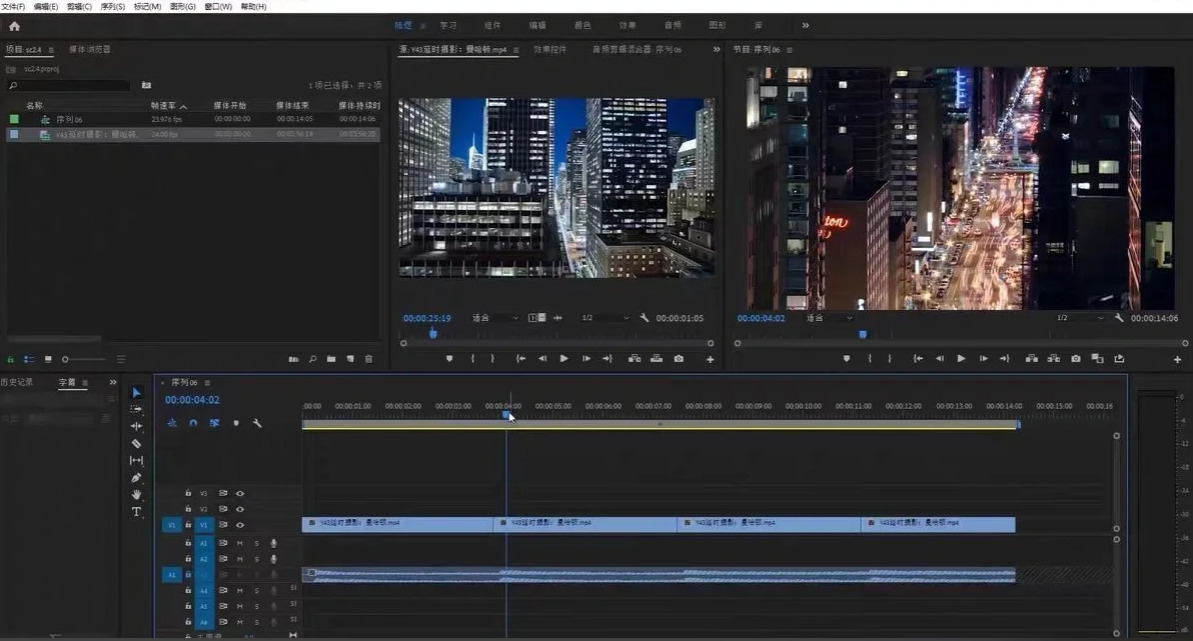Export frame from the Source monitor
Viewport: 1193px width, 641px height.
click(x=679, y=359)
